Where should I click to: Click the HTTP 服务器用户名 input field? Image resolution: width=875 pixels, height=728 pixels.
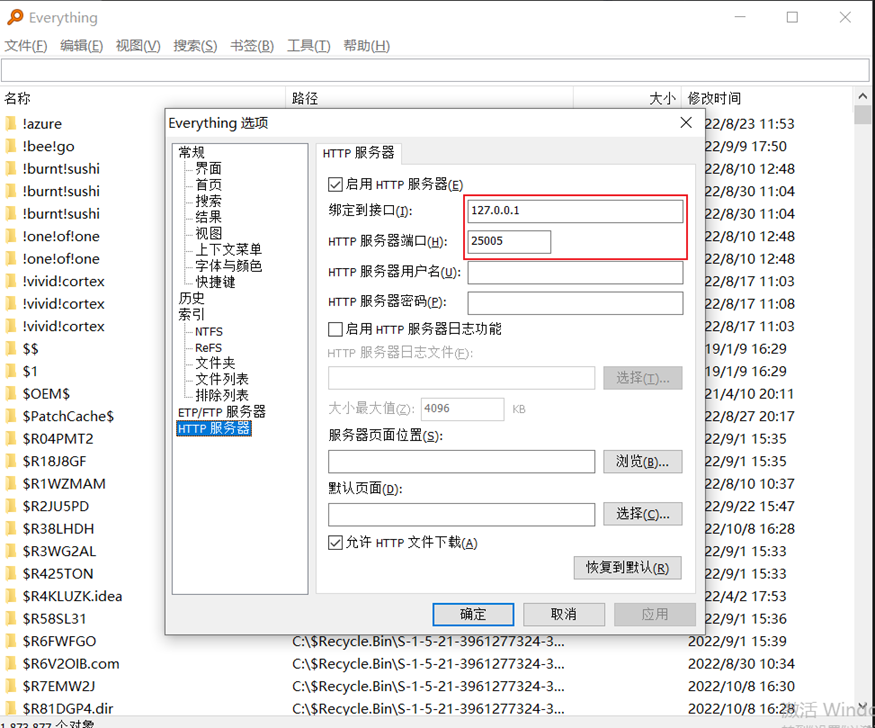[575, 272]
